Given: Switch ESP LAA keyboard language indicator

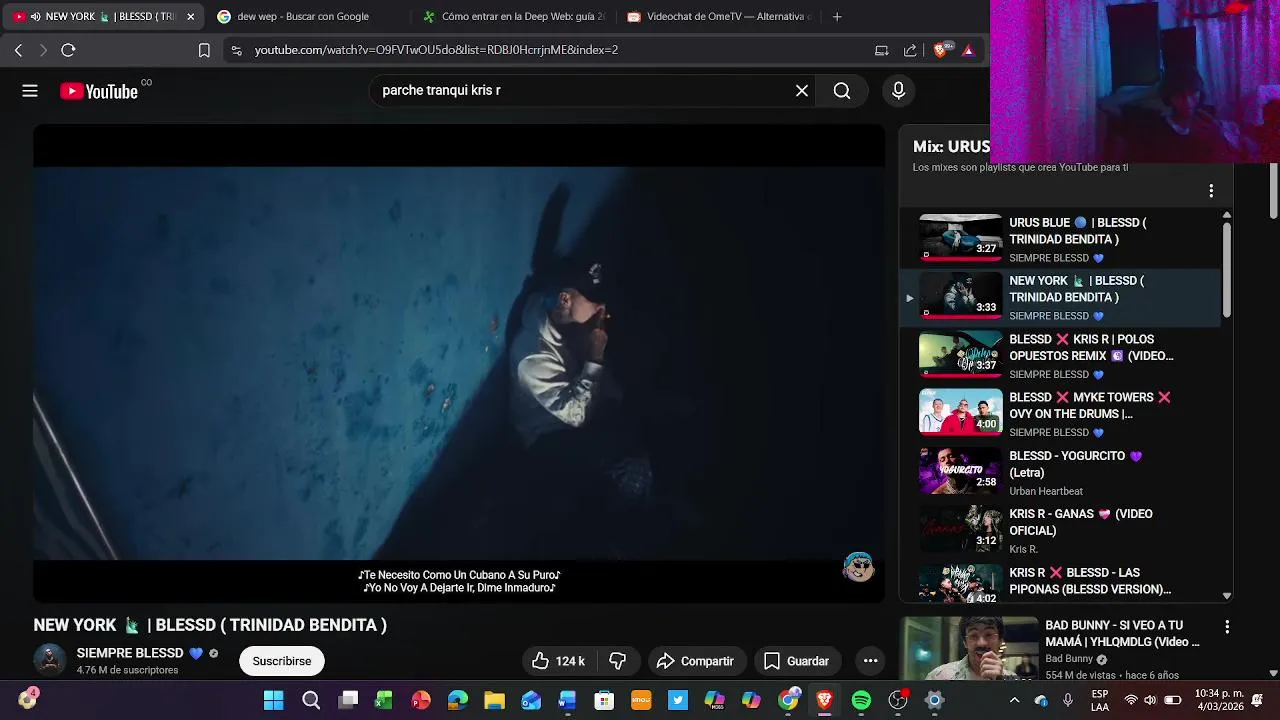Looking at the screenshot, I should click(x=1099, y=700).
